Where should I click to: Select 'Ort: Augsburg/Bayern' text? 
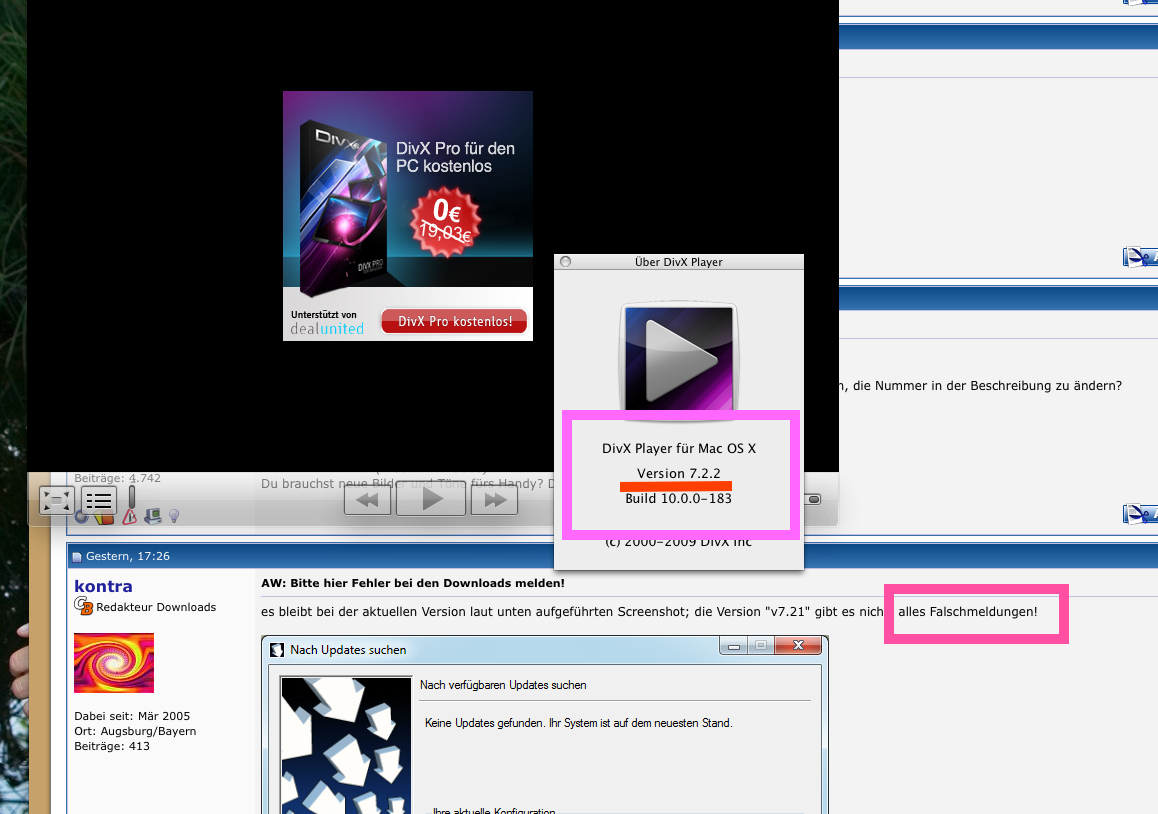point(135,731)
